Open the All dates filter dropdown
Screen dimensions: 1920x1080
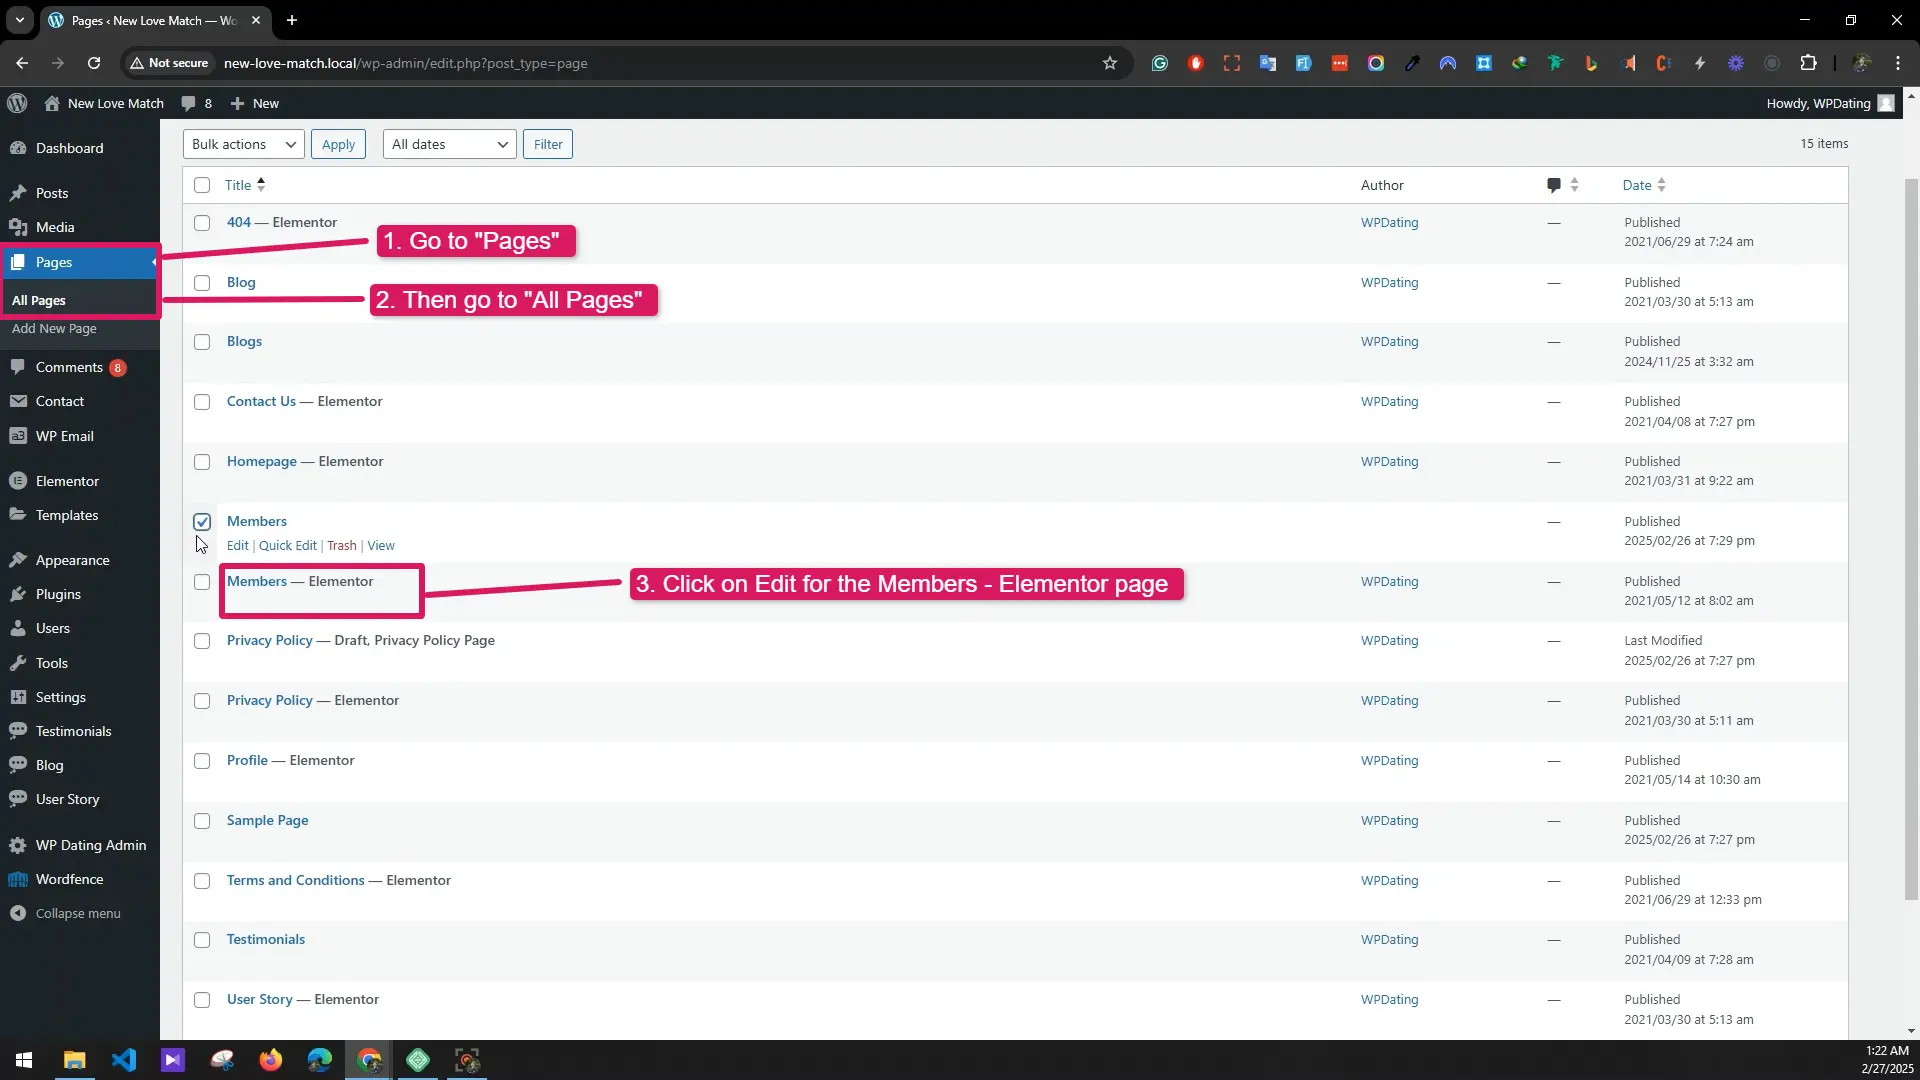[449, 144]
